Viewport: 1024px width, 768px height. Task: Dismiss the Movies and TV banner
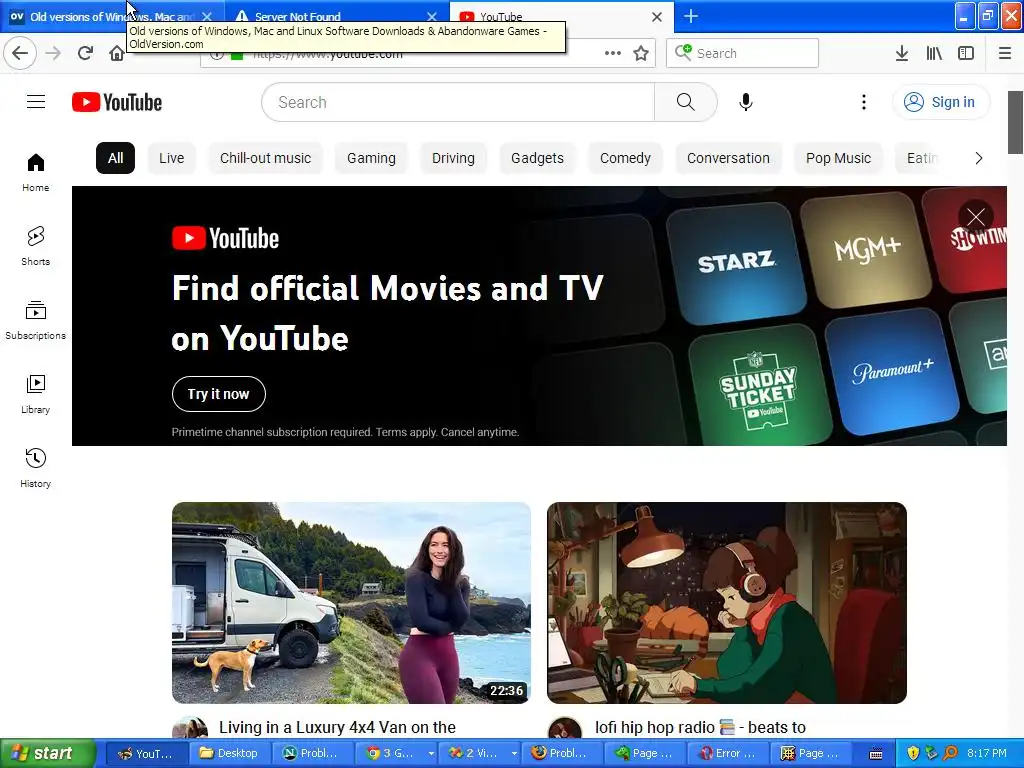coord(976,217)
